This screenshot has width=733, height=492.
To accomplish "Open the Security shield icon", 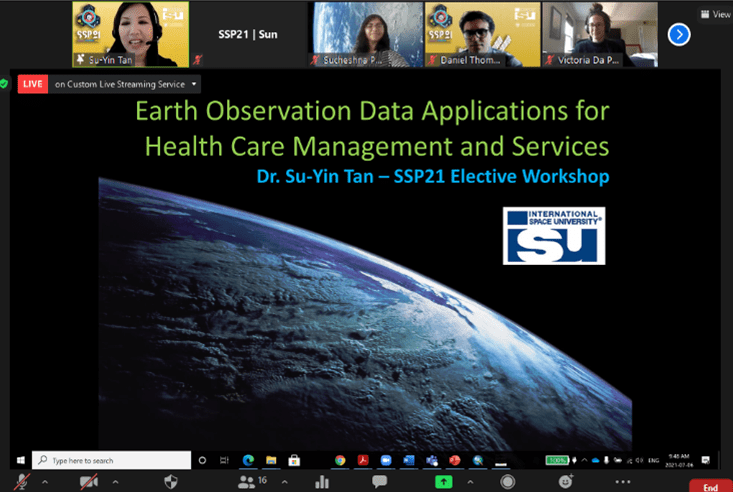I will [x=171, y=481].
